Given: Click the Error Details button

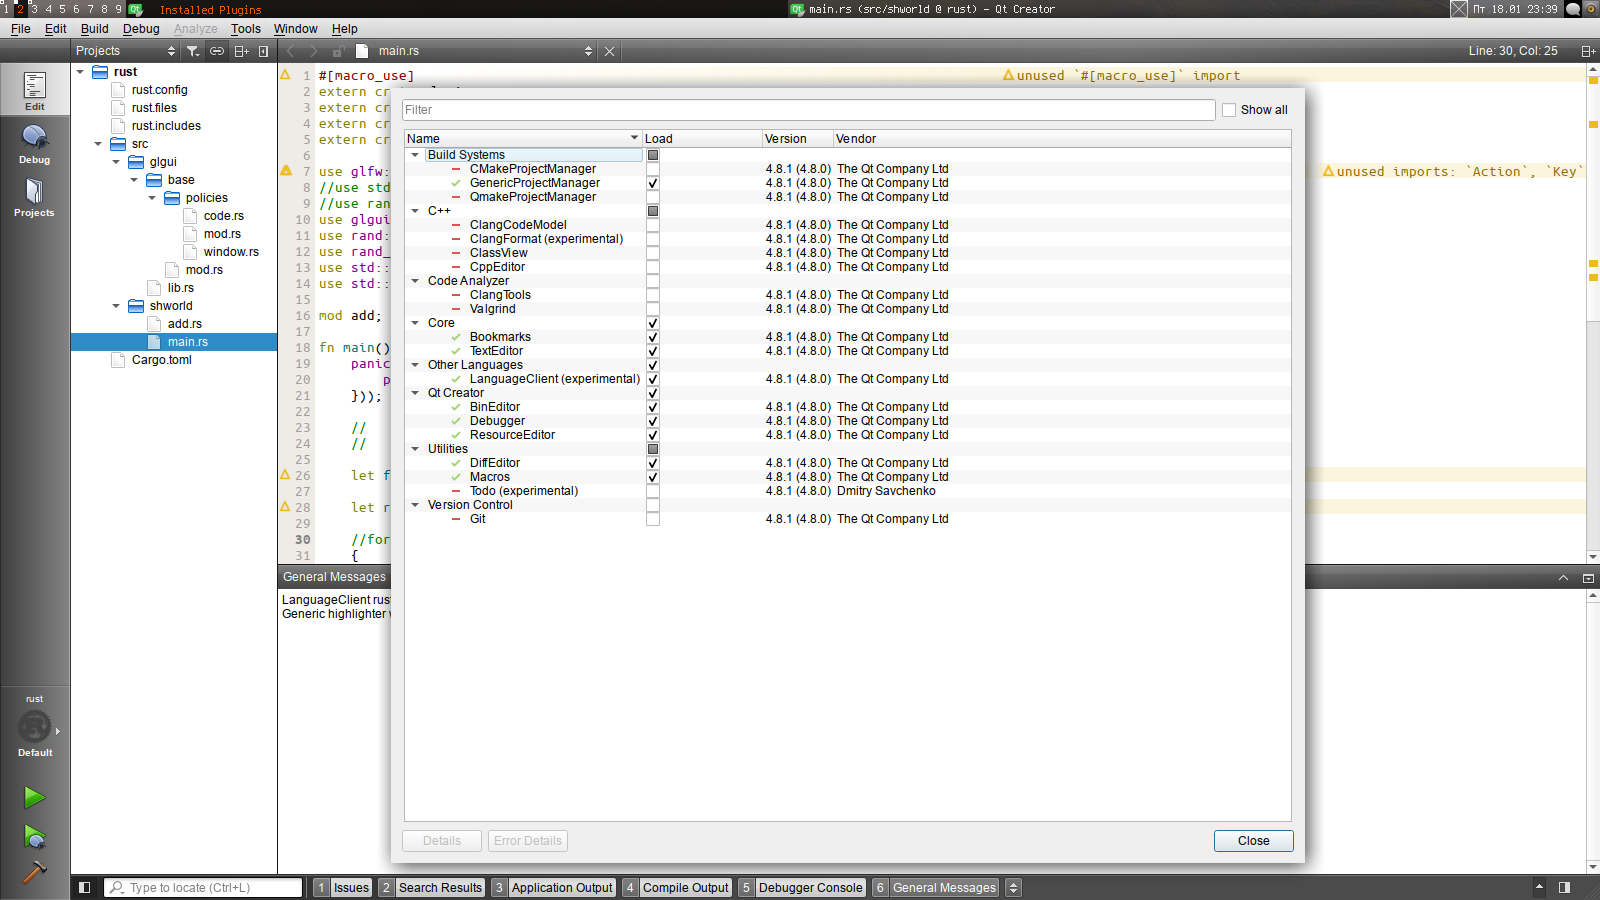Looking at the screenshot, I should click(x=528, y=841).
